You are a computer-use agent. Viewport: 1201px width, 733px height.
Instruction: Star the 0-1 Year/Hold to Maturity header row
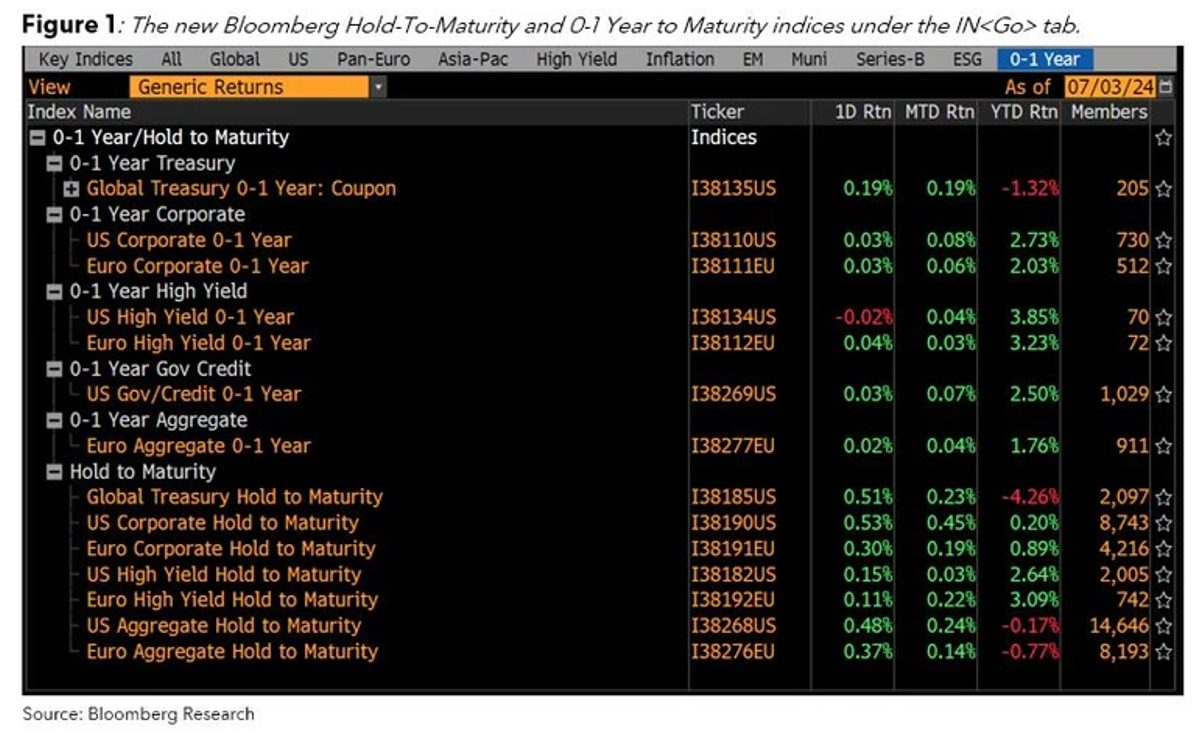[x=1163, y=138]
